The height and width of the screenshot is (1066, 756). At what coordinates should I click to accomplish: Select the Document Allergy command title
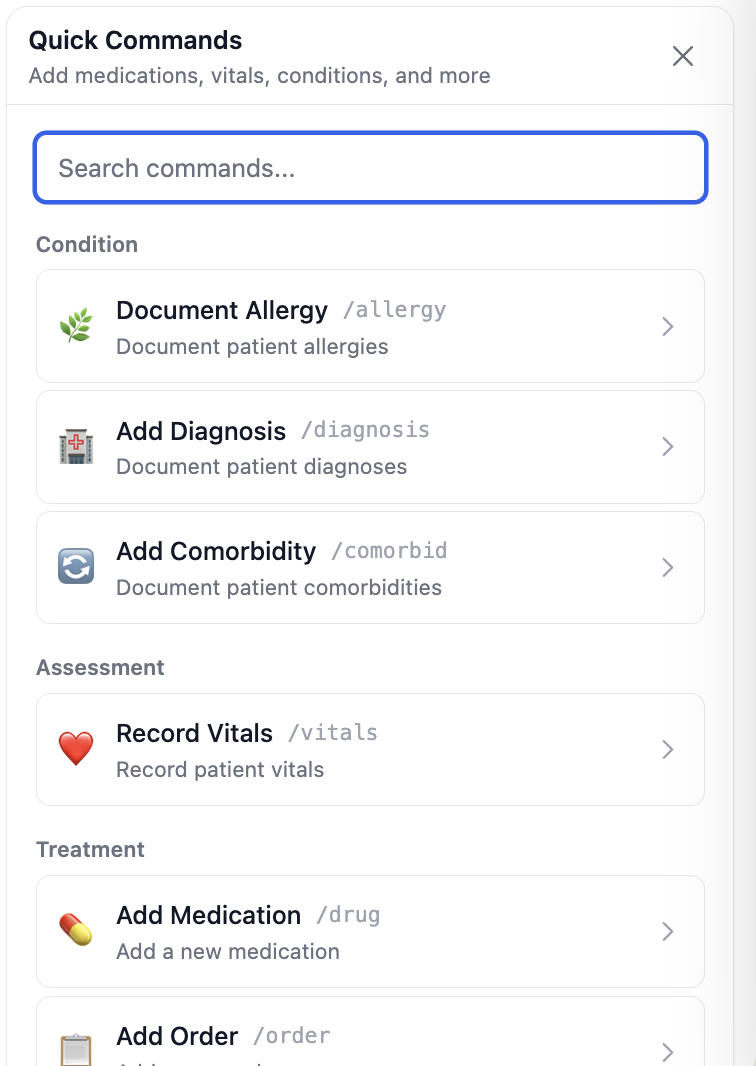pos(222,311)
